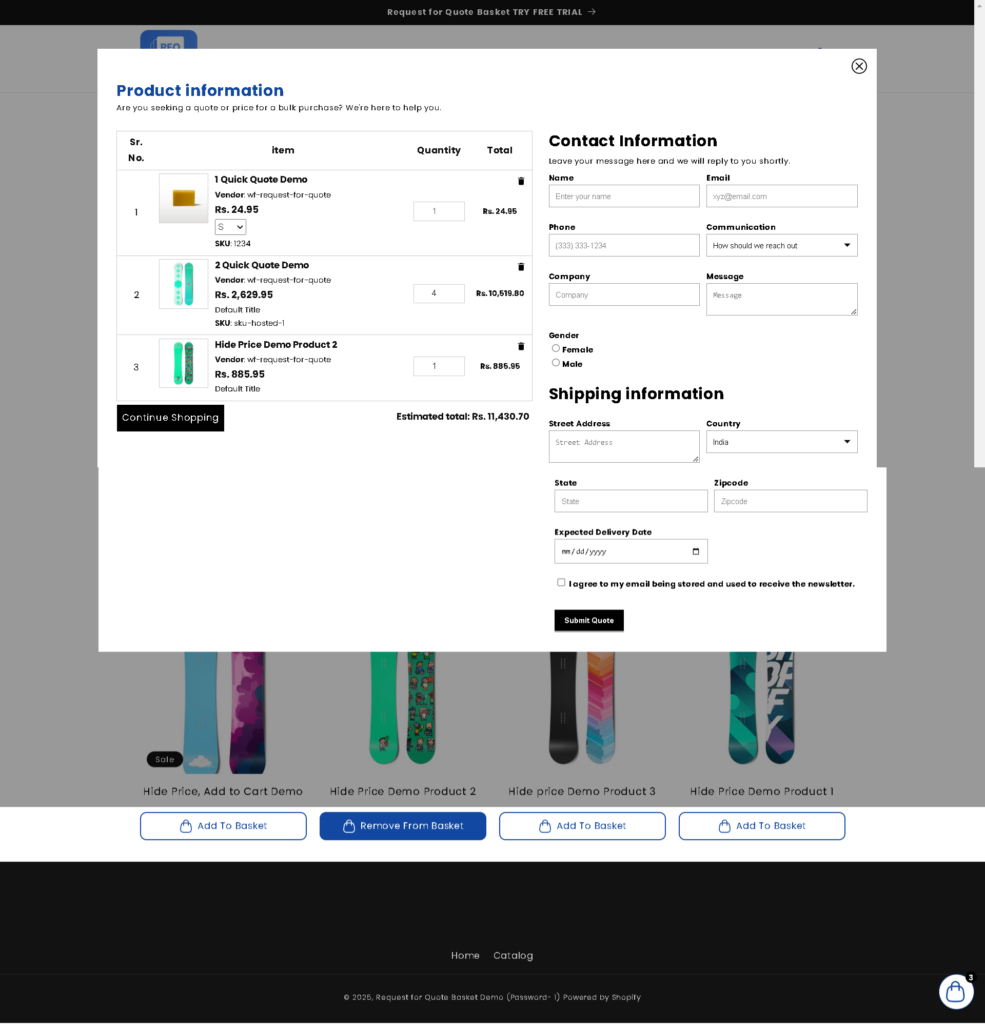Open the Country dropdown showing India
The image size is (985, 1024).
[x=781, y=442]
